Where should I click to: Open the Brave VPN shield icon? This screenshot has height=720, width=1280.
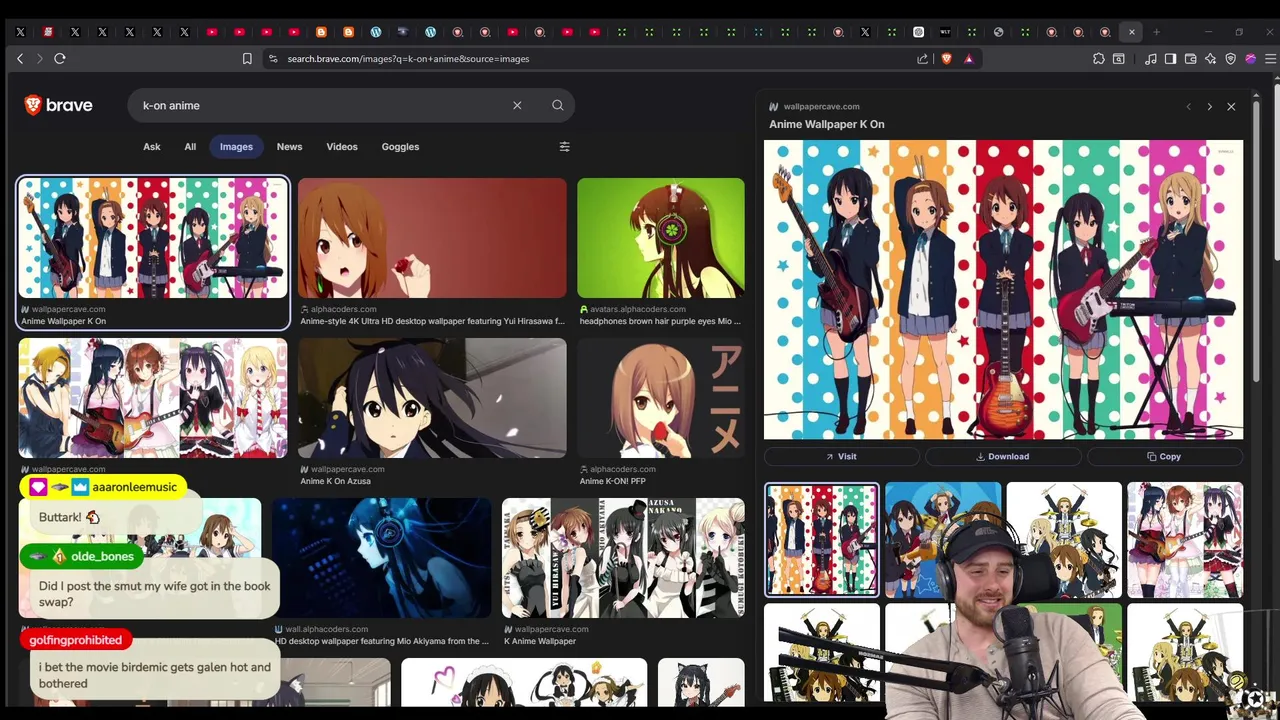(x=1230, y=59)
